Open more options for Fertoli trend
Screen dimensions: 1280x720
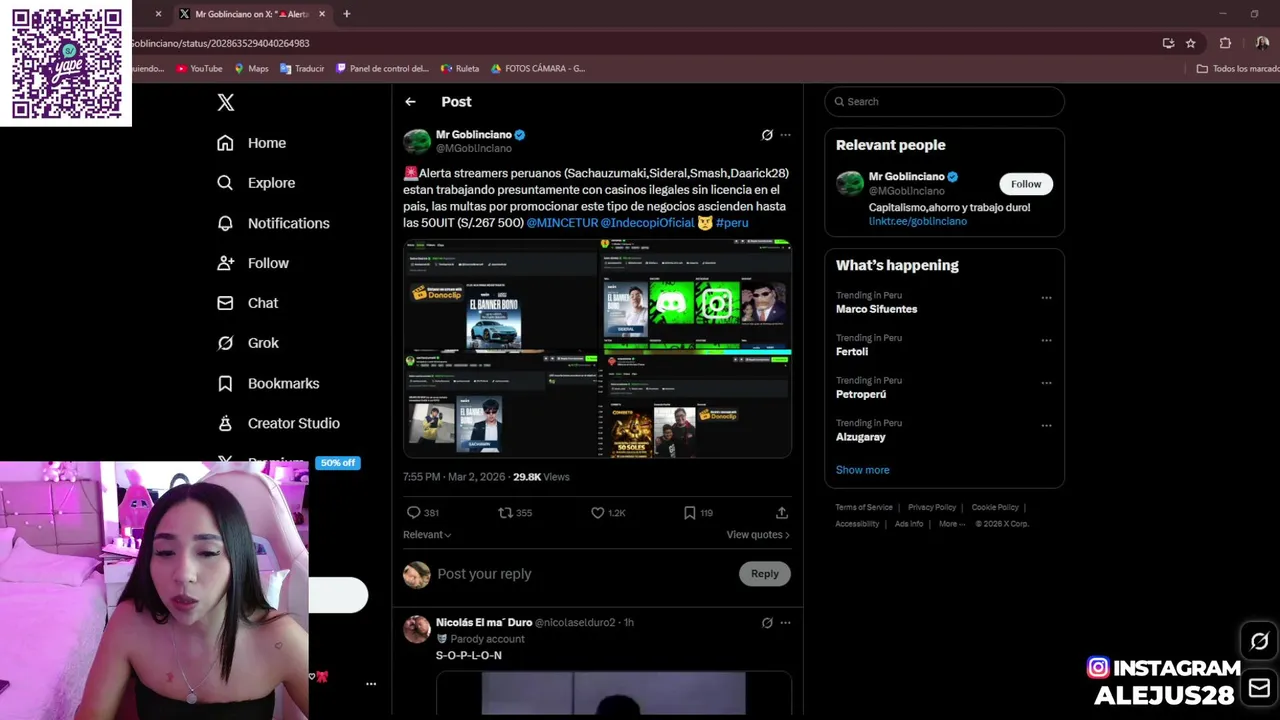pyautogui.click(x=1046, y=340)
